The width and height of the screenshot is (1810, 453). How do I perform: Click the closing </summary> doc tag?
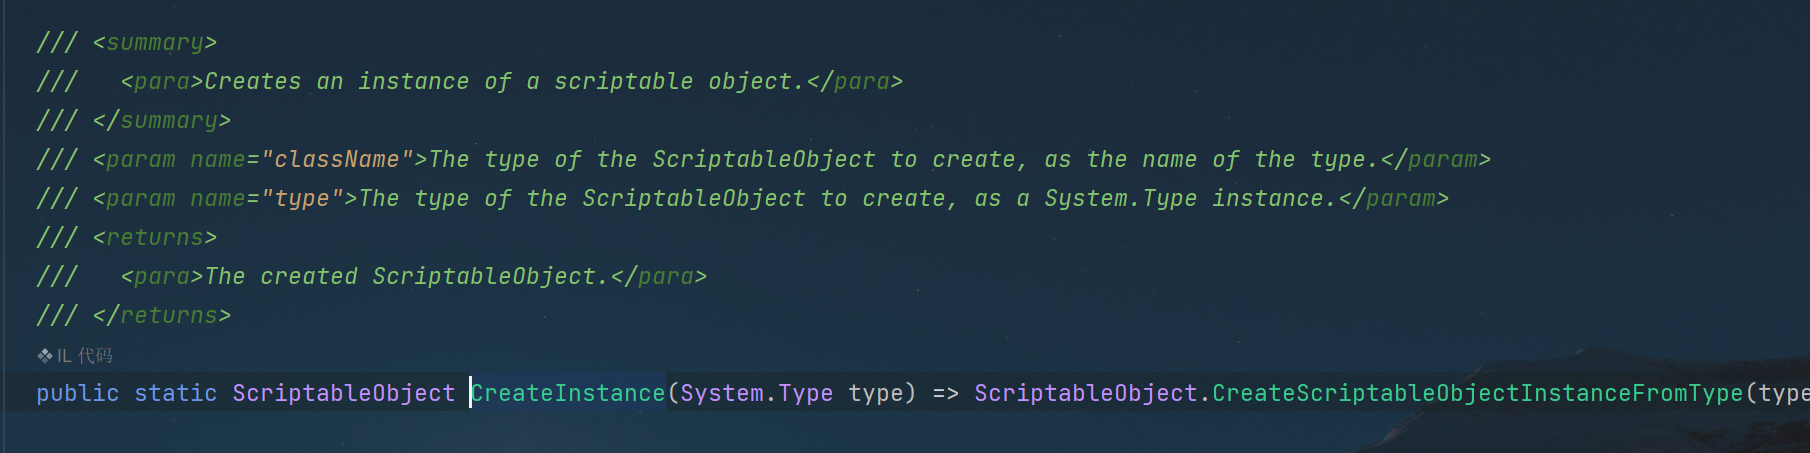[x=162, y=121]
